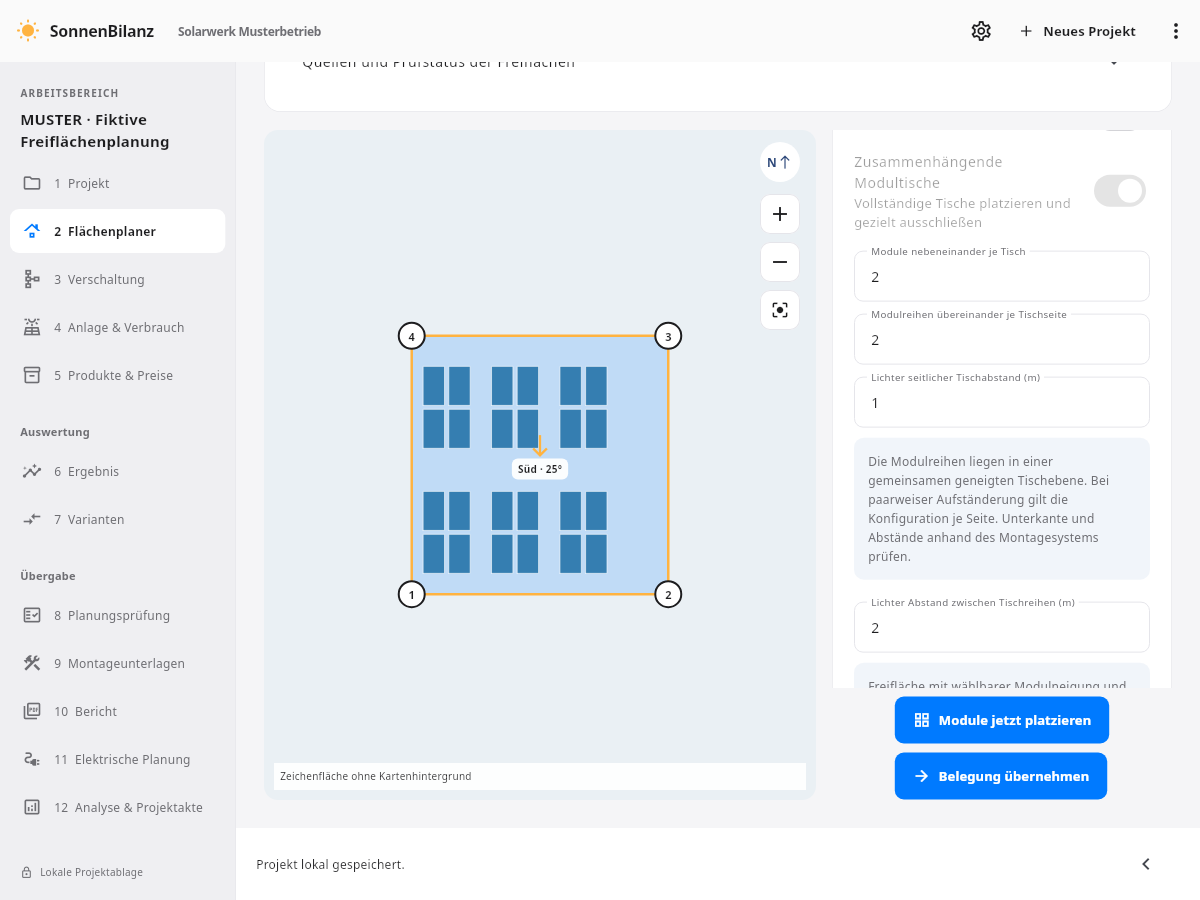Screen dimensions: 1200x900
Task: Click the Modulreihen übereinander je Tischseite field
Action: [x=1002, y=339]
